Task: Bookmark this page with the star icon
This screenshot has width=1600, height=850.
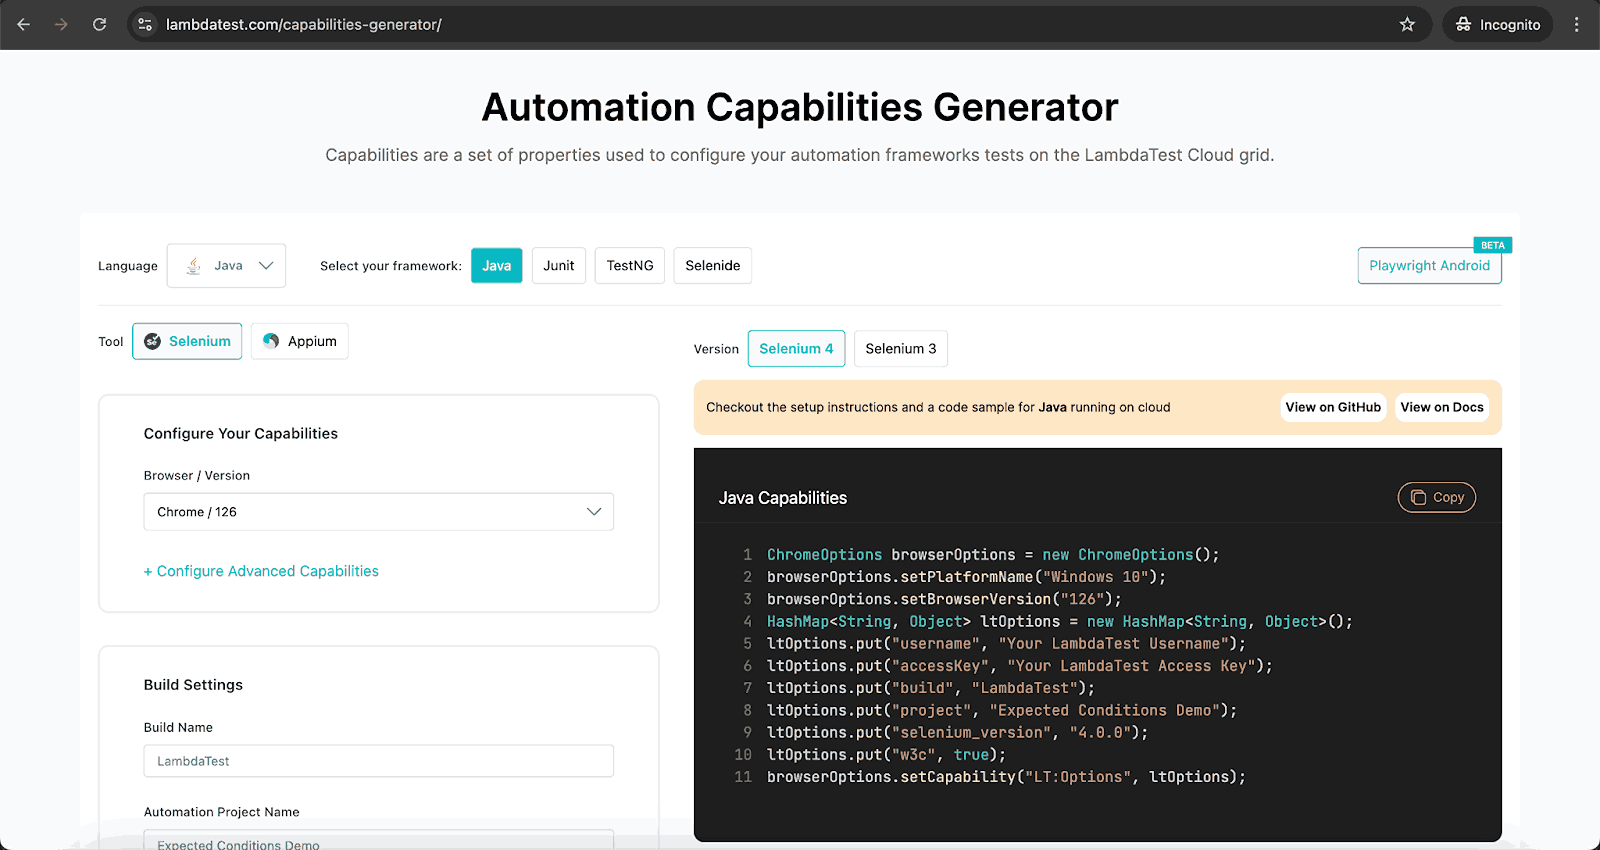Action: [x=1407, y=24]
